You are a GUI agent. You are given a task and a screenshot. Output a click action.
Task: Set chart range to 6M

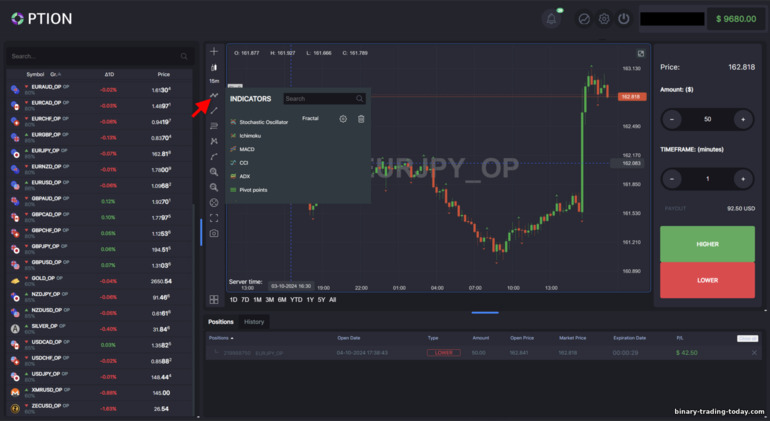282,300
